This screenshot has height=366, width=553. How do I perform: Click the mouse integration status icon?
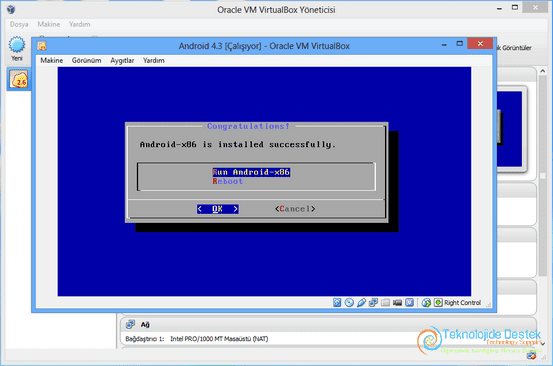click(x=426, y=303)
